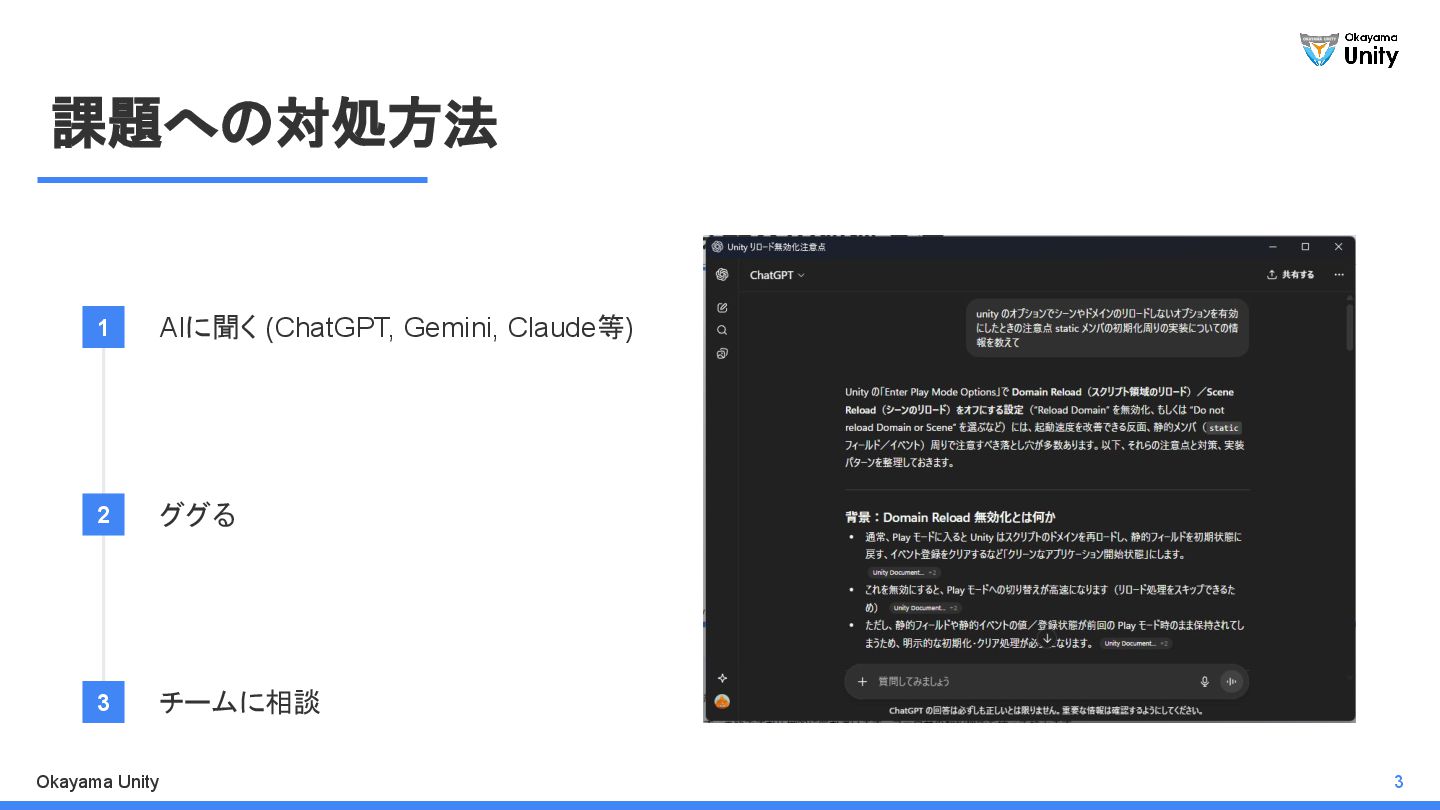1440x810 pixels.
Task: Open the third Unity Document citation chip
Action: click(1136, 644)
